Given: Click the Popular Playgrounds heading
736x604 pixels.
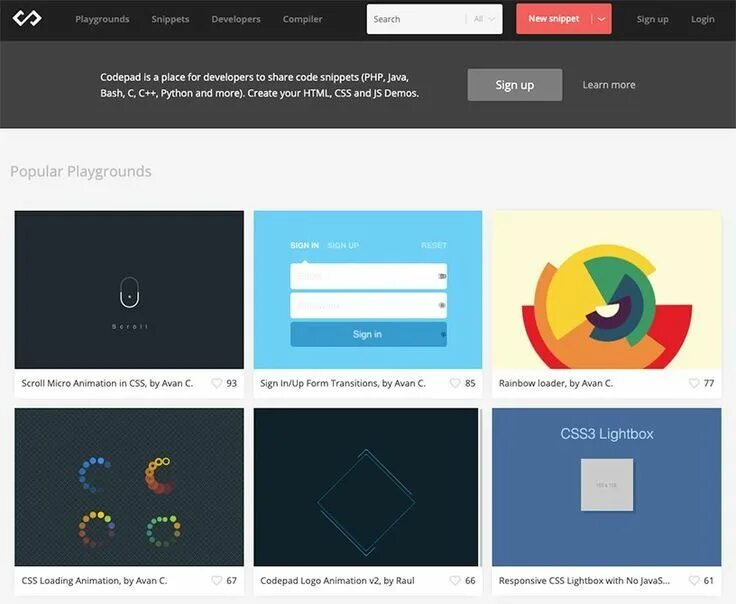Looking at the screenshot, I should (81, 171).
